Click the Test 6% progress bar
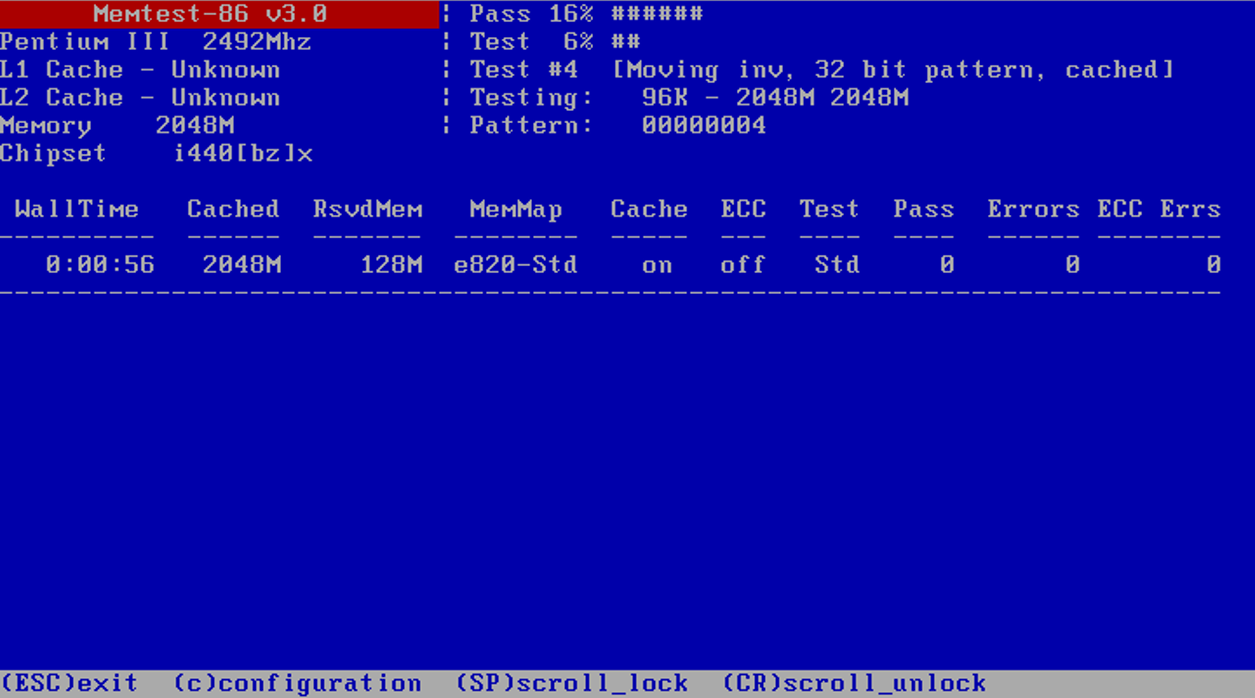1255x698 pixels. tap(625, 42)
